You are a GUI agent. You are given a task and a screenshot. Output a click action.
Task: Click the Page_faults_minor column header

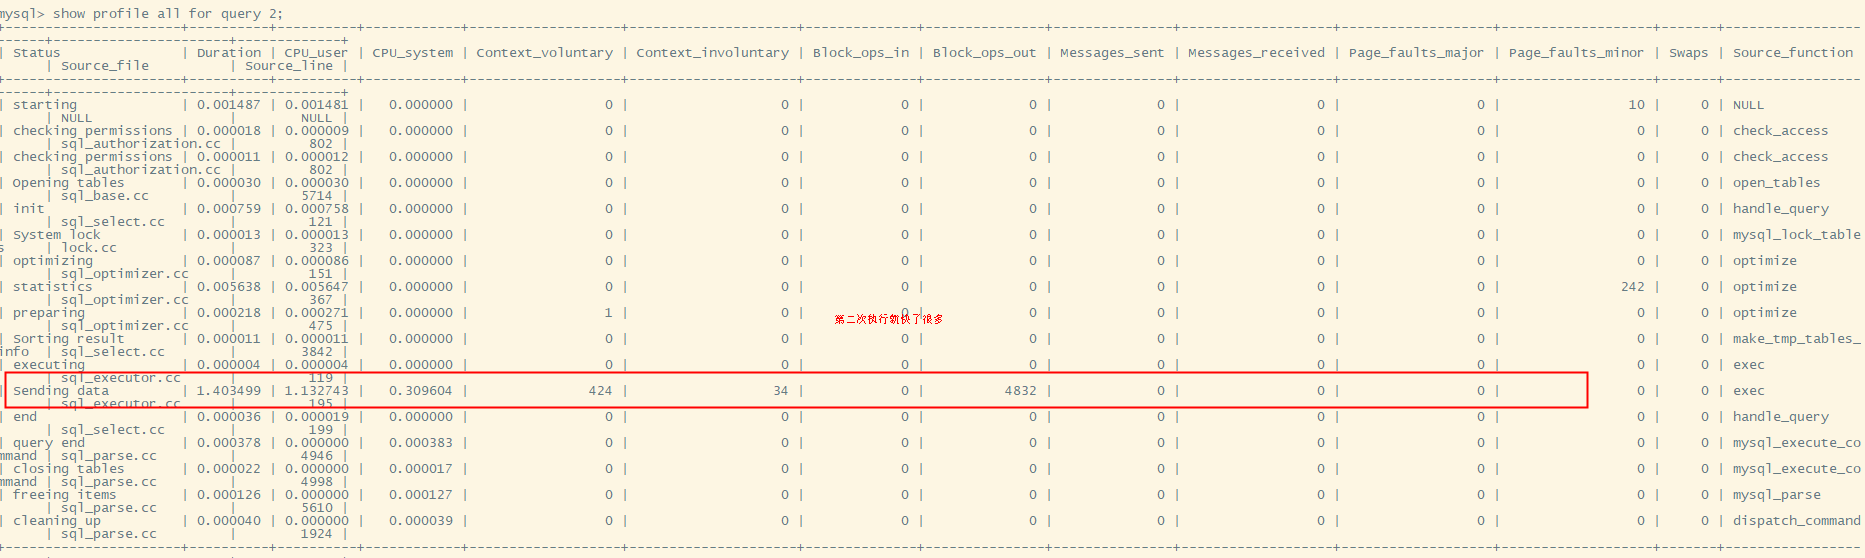(1576, 53)
